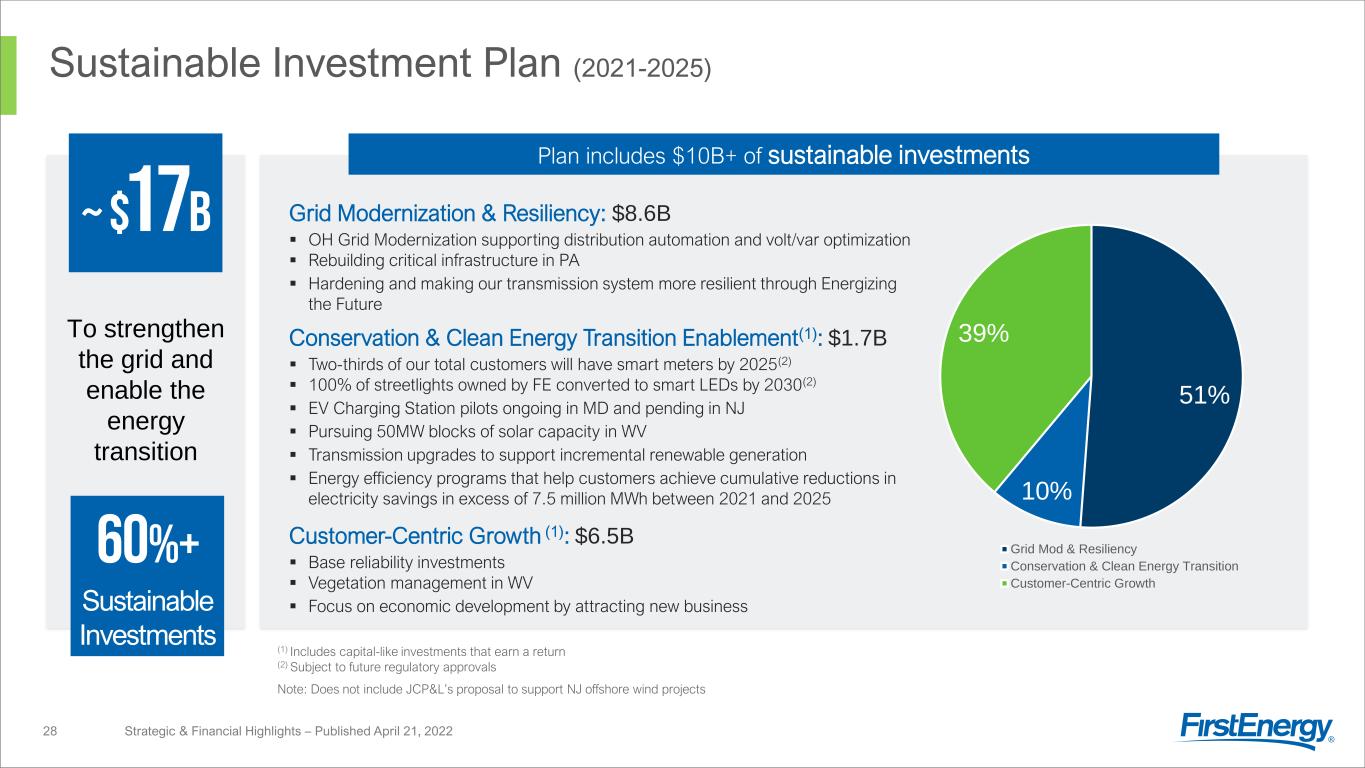1365x768 pixels.
Task: Click the 60%+ Sustainable Investments box
Action: point(147,575)
